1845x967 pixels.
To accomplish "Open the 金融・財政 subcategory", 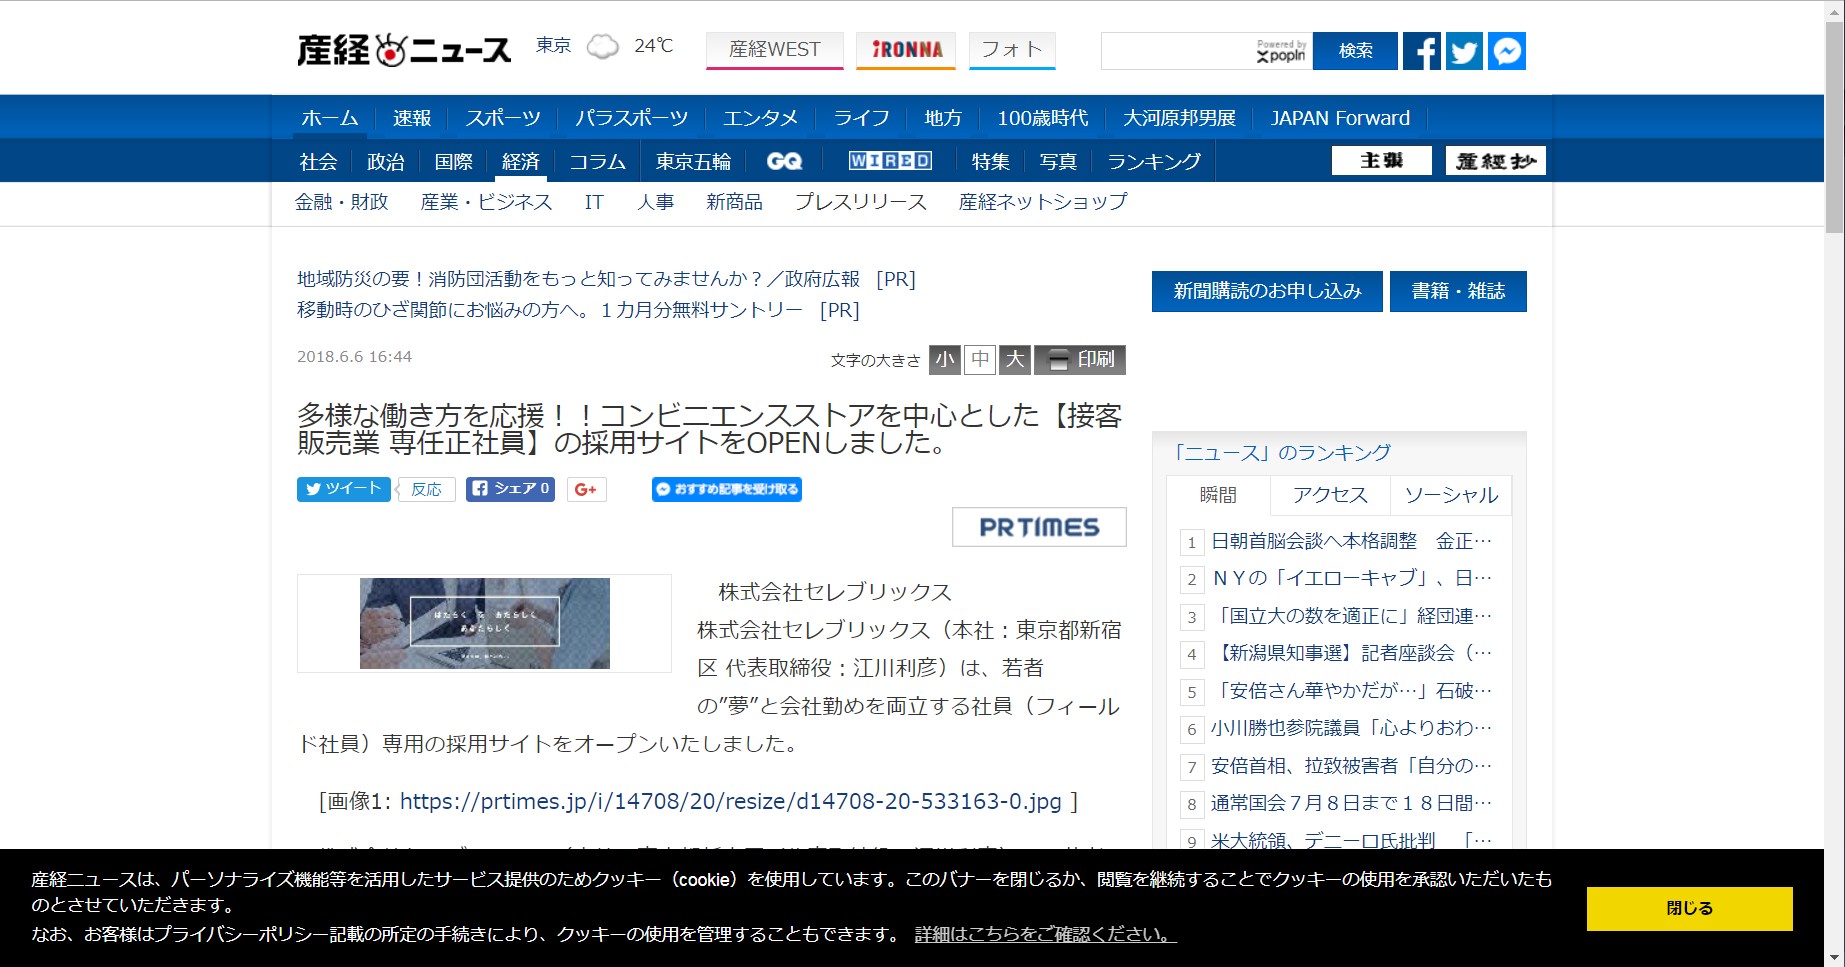I will tap(341, 202).
